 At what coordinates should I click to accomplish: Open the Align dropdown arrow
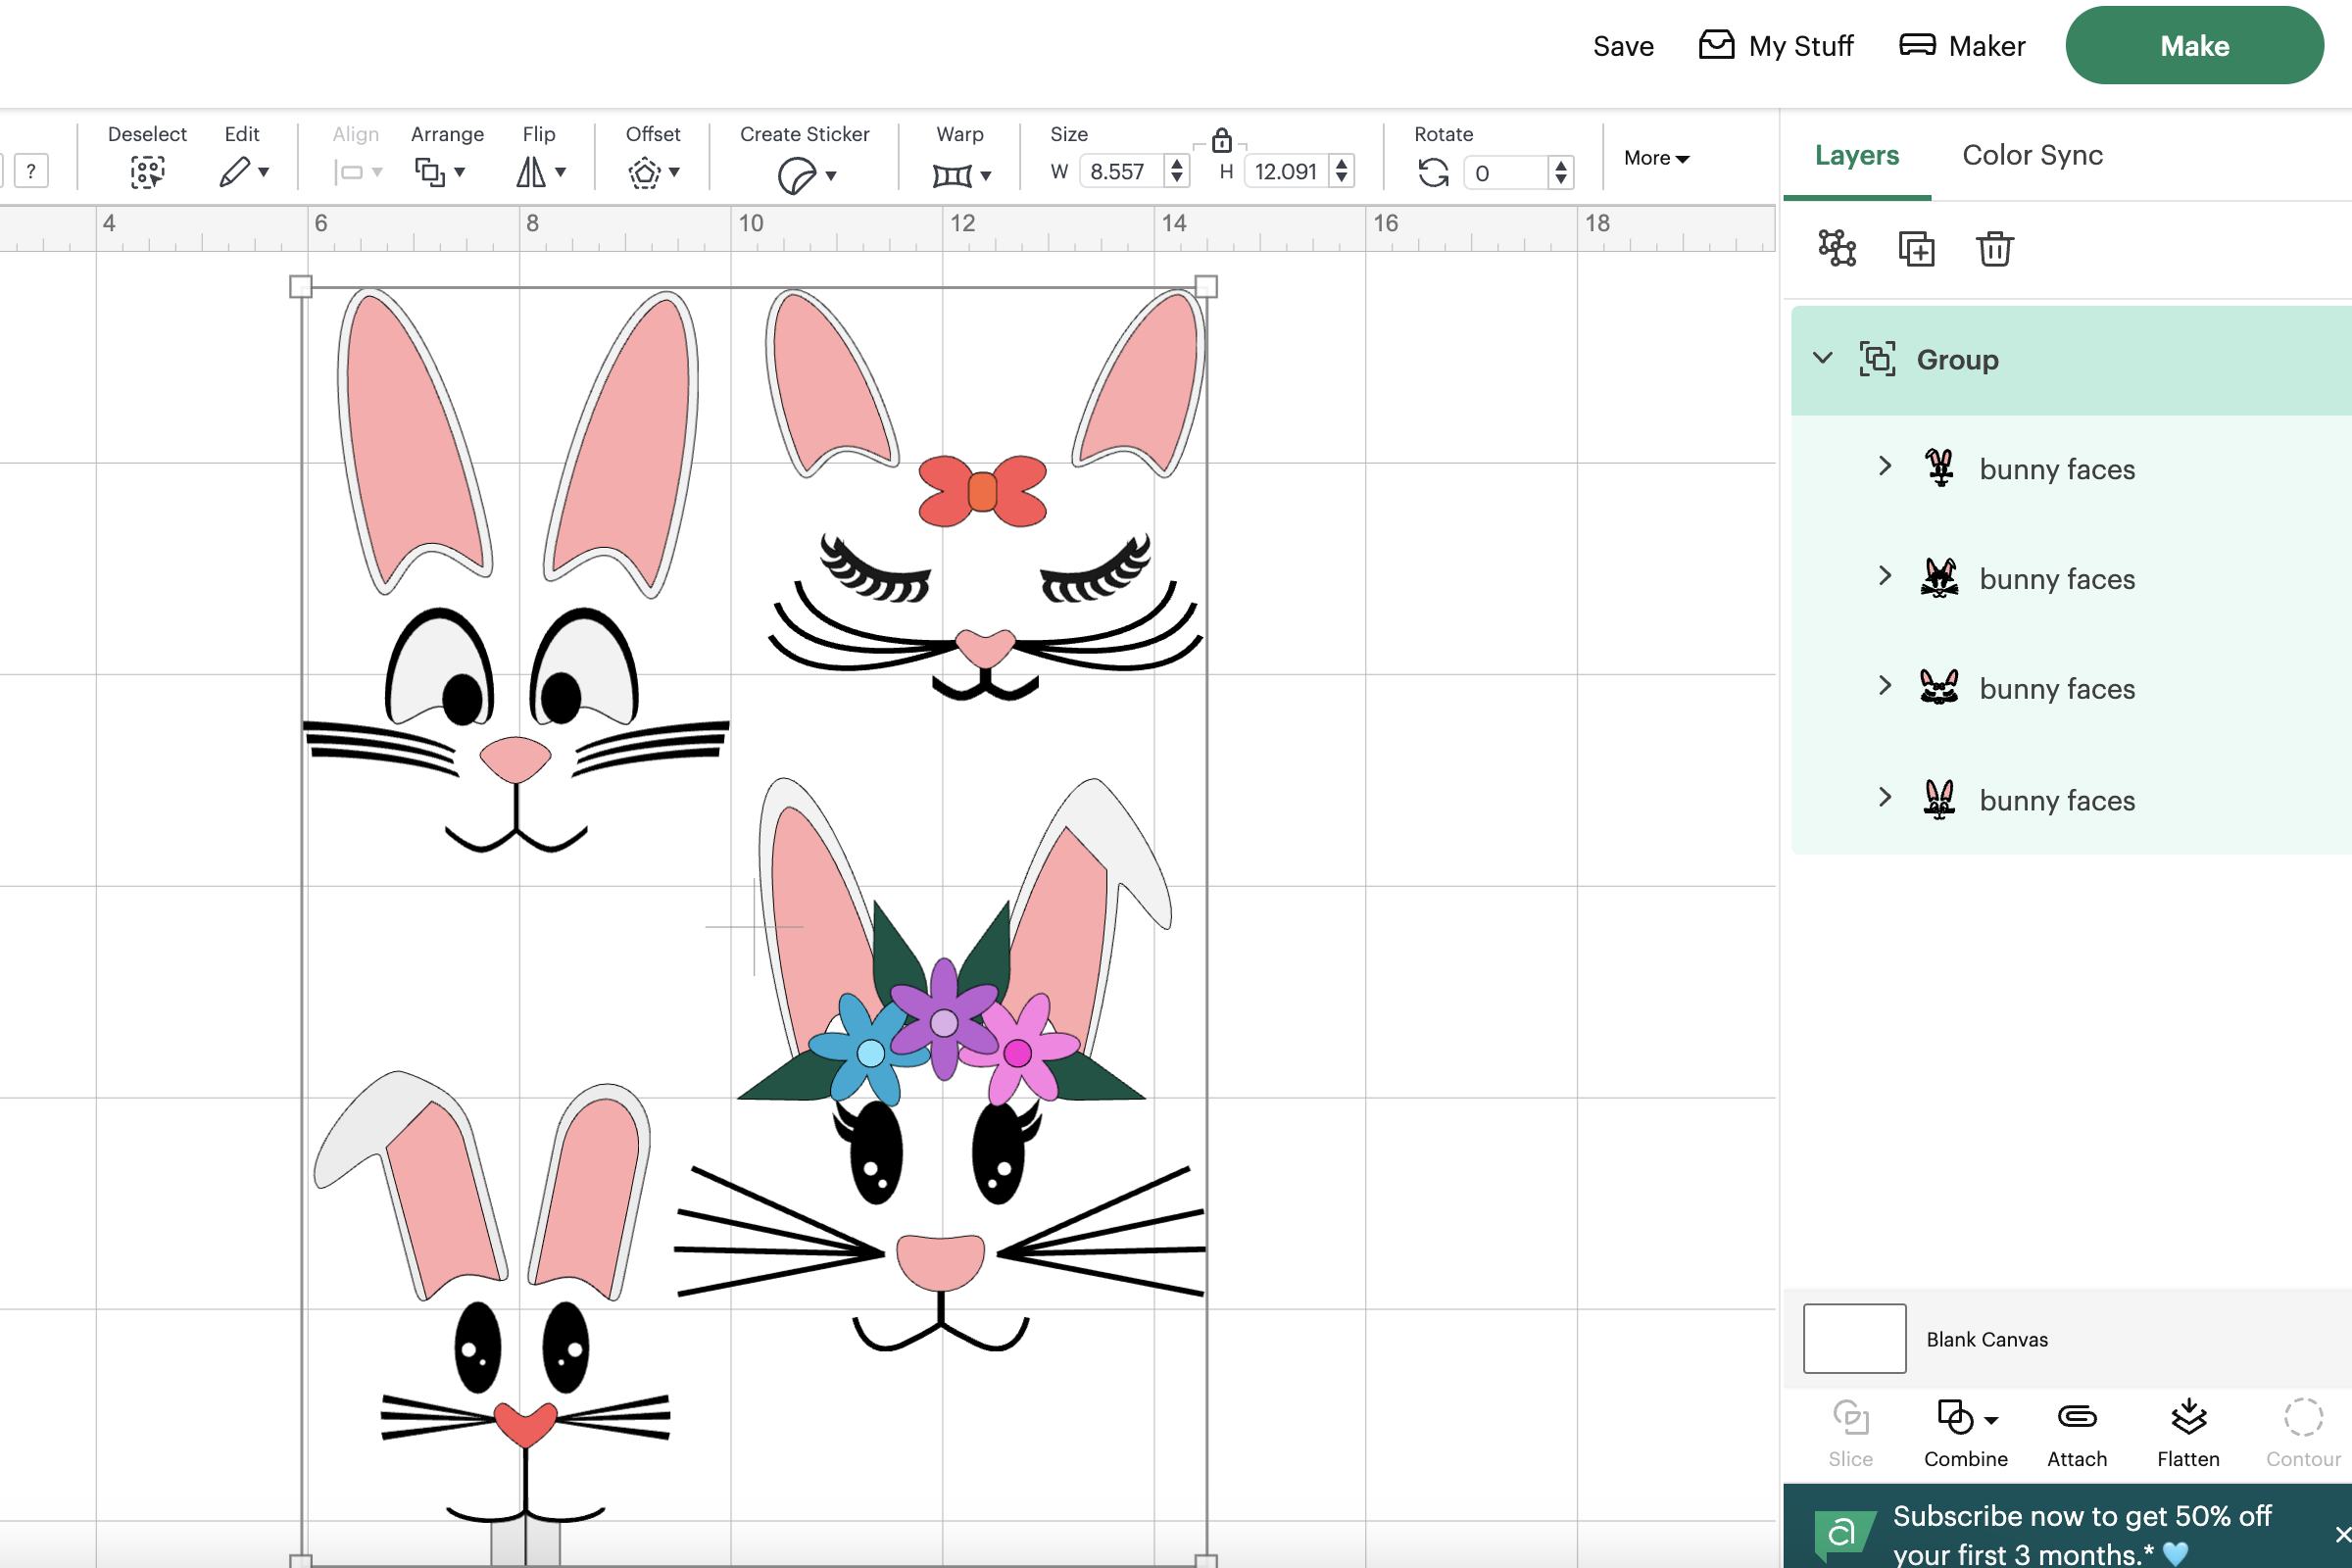pos(377,173)
